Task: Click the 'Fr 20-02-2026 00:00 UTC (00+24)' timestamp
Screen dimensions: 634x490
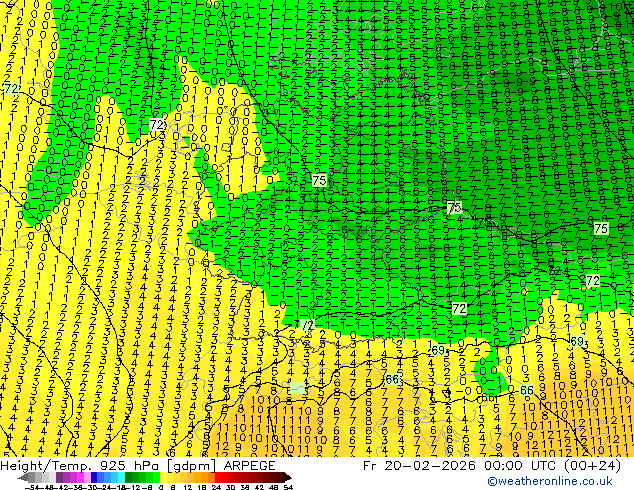Action: (492, 466)
